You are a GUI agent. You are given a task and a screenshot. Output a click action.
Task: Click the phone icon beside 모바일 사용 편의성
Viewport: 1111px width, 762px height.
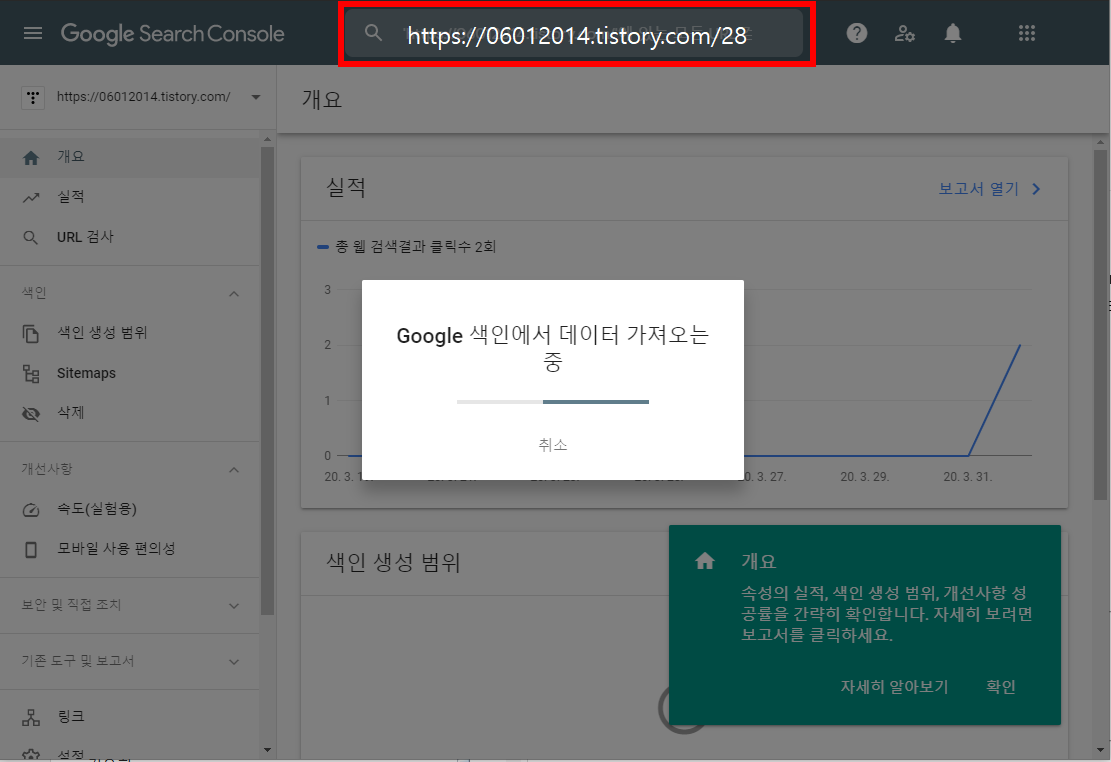[x=30, y=549]
